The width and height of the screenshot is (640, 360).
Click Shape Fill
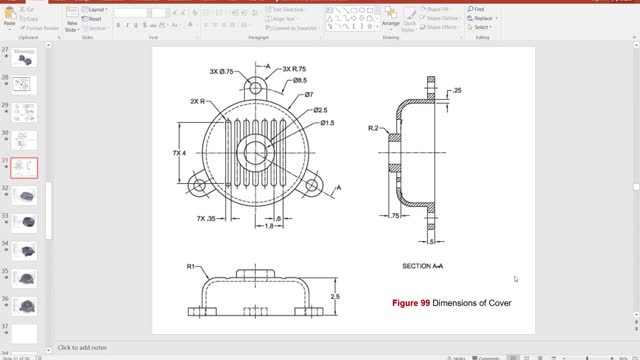coord(434,9)
